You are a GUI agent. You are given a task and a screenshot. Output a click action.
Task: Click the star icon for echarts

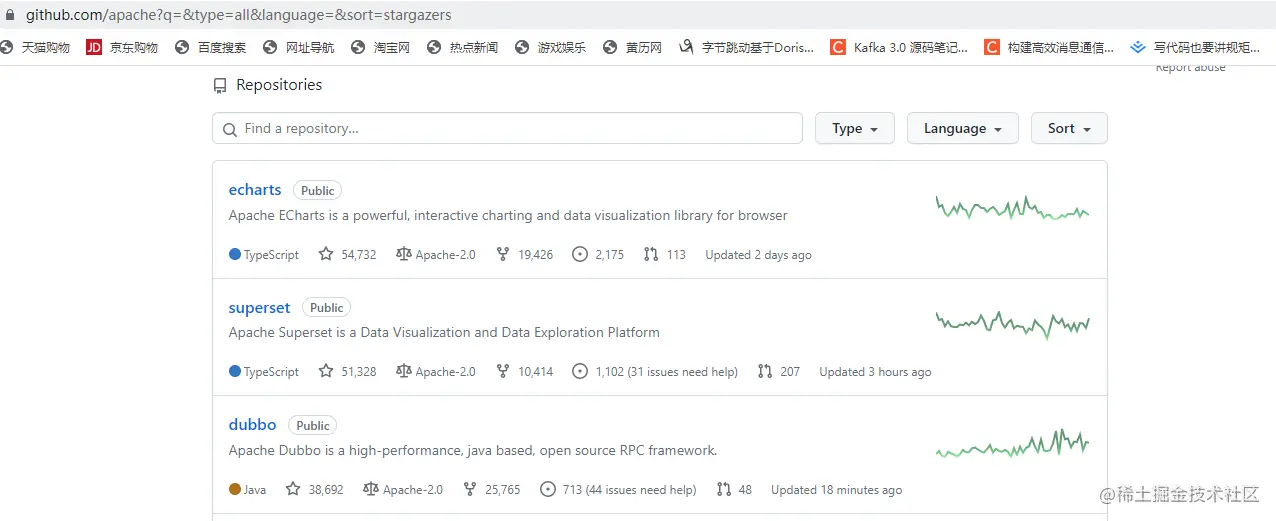tap(326, 254)
